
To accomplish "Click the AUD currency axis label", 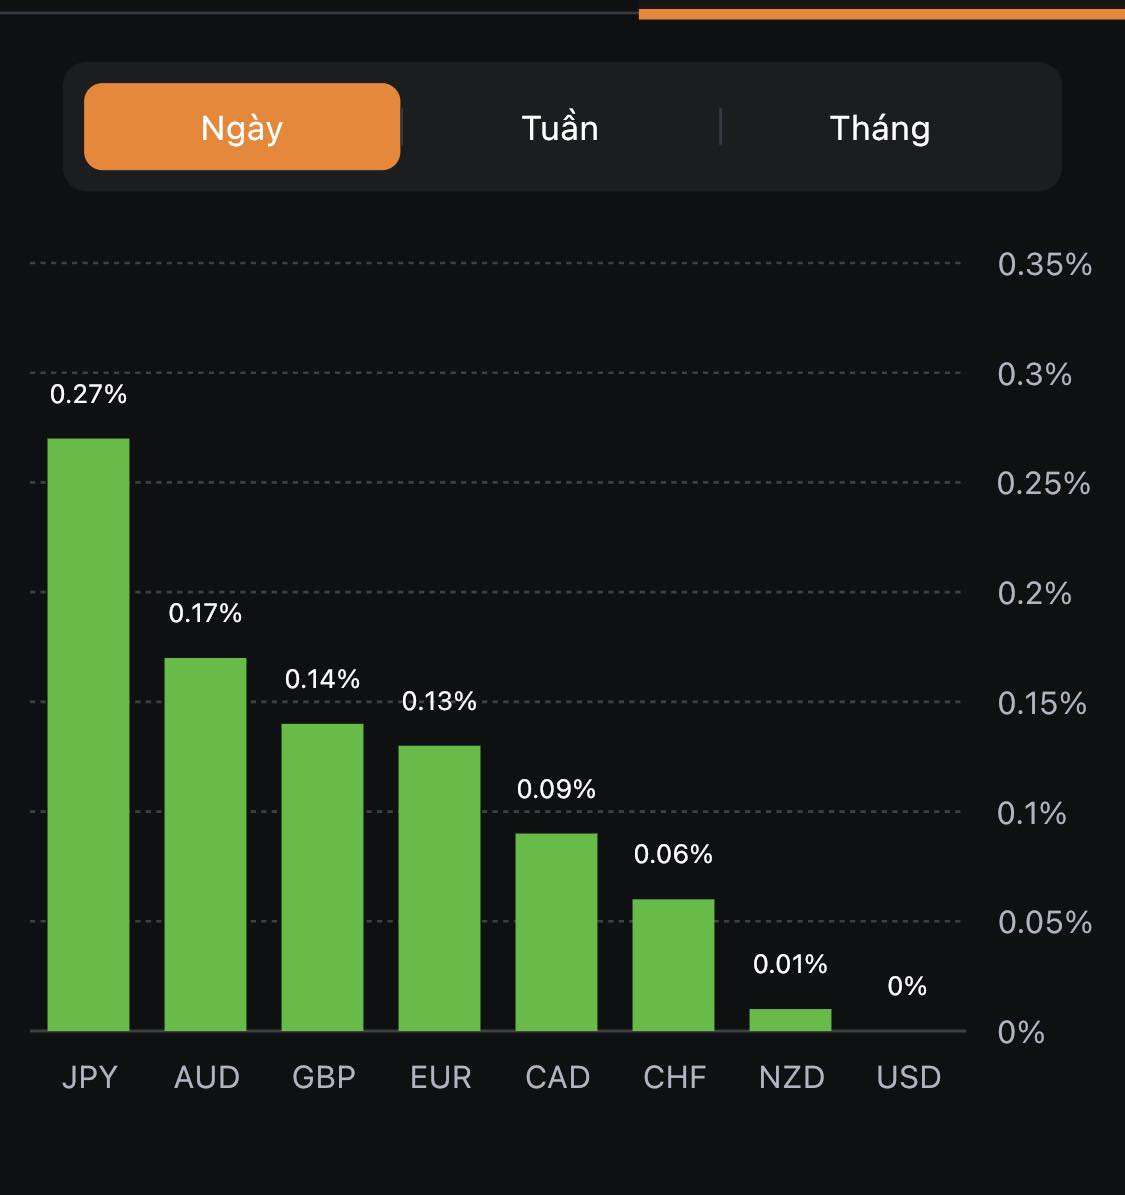I will pyautogui.click(x=207, y=1077).
